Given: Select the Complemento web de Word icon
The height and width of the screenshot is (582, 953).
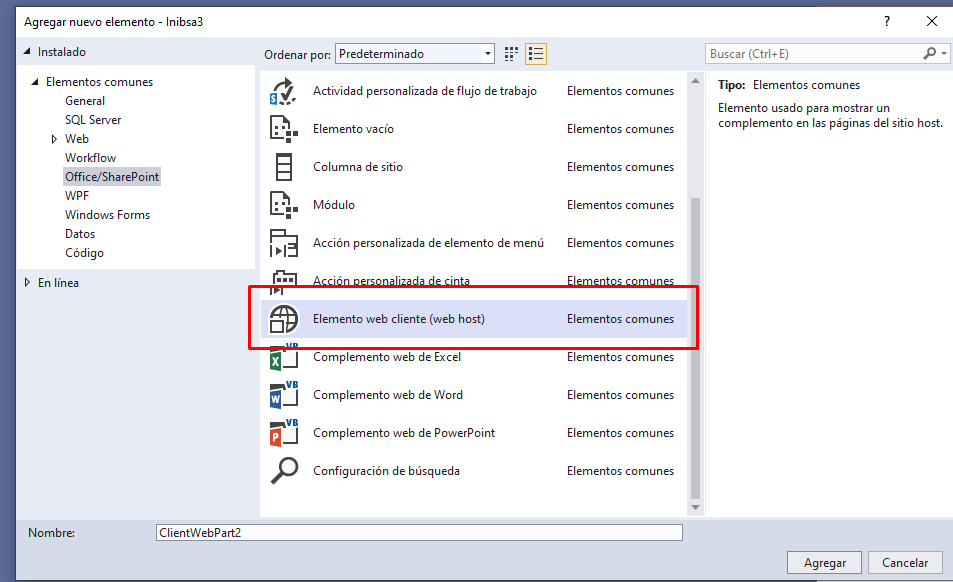Looking at the screenshot, I should pos(284,395).
